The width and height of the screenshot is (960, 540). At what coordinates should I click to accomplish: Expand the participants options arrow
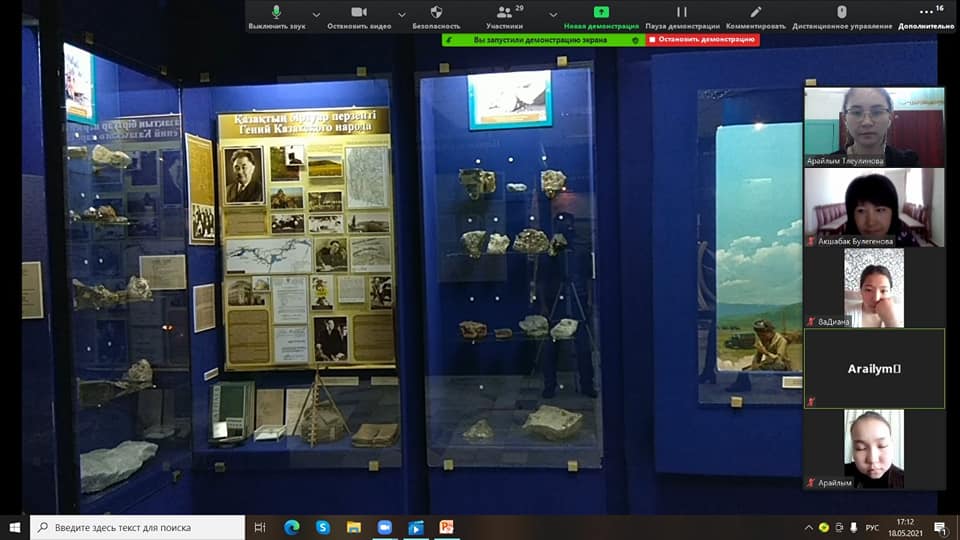[x=553, y=15]
